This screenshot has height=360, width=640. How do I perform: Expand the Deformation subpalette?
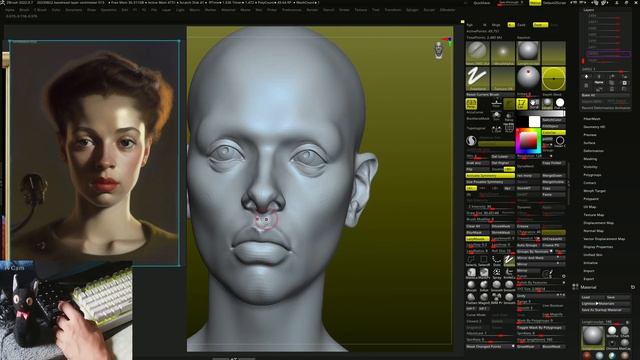tap(593, 151)
